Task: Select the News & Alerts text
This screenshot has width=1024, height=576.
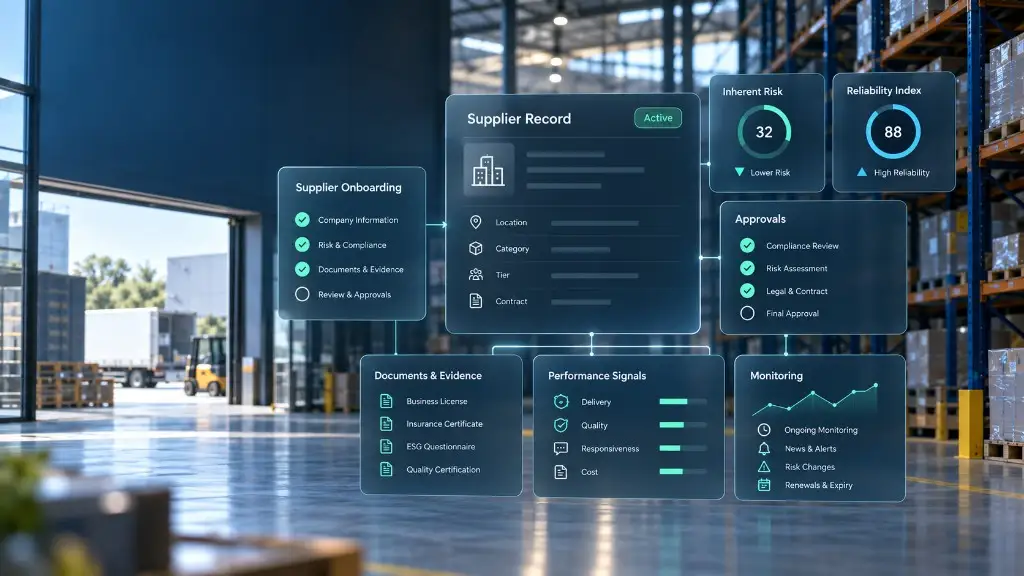Action: point(810,449)
